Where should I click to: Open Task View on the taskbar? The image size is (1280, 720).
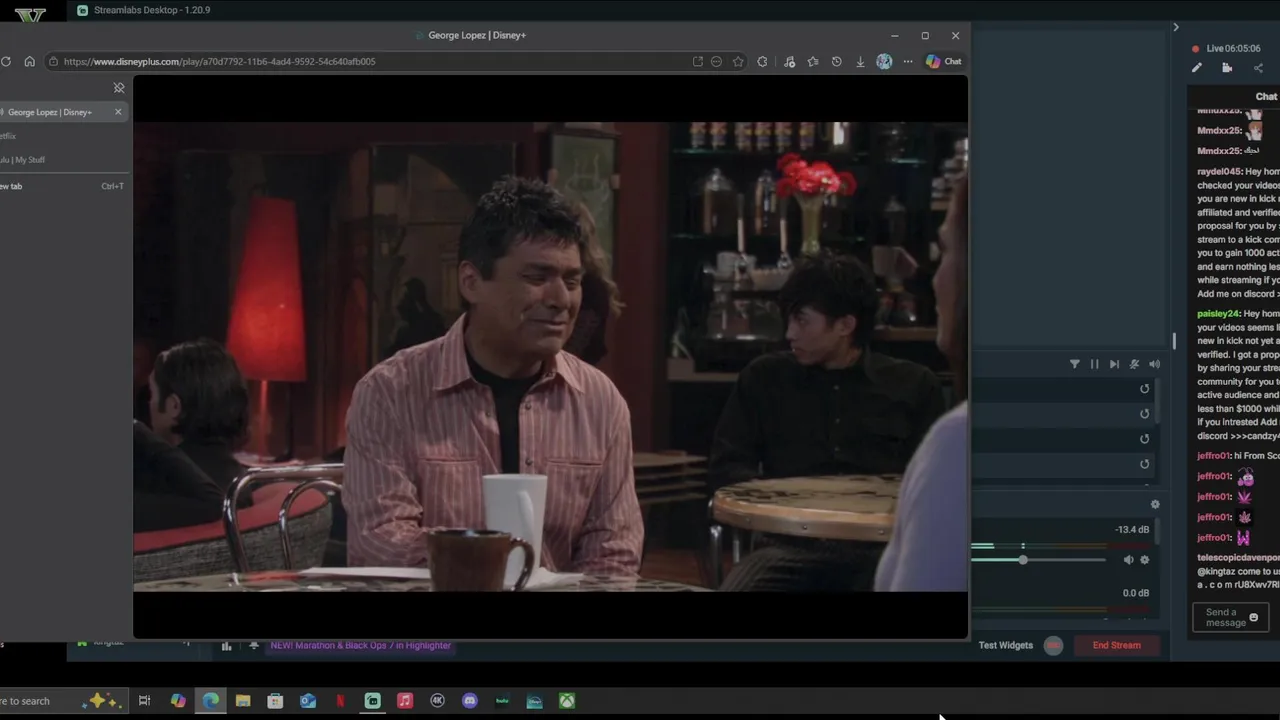click(144, 701)
